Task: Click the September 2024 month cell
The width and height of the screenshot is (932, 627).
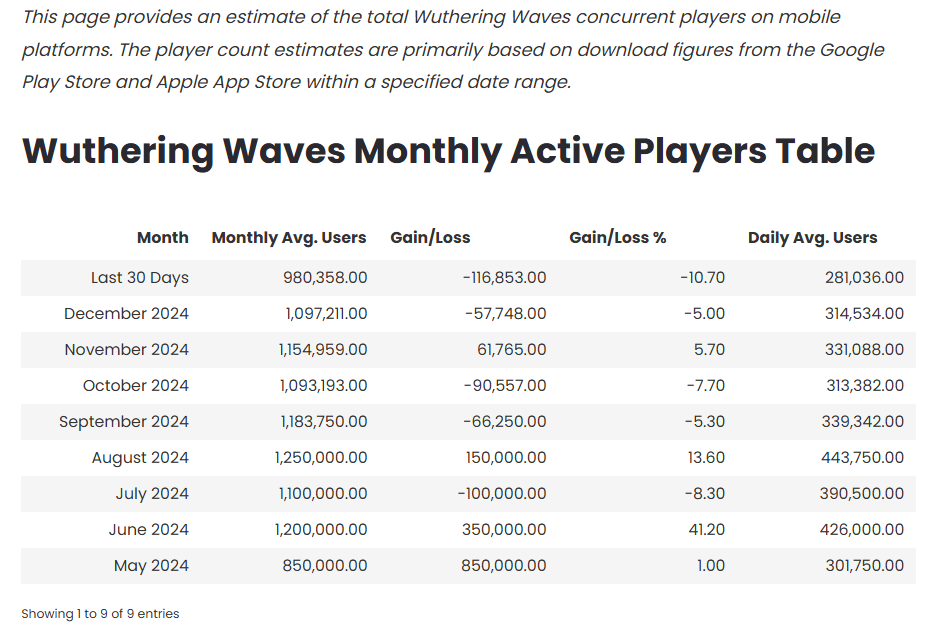Action: coord(124,422)
